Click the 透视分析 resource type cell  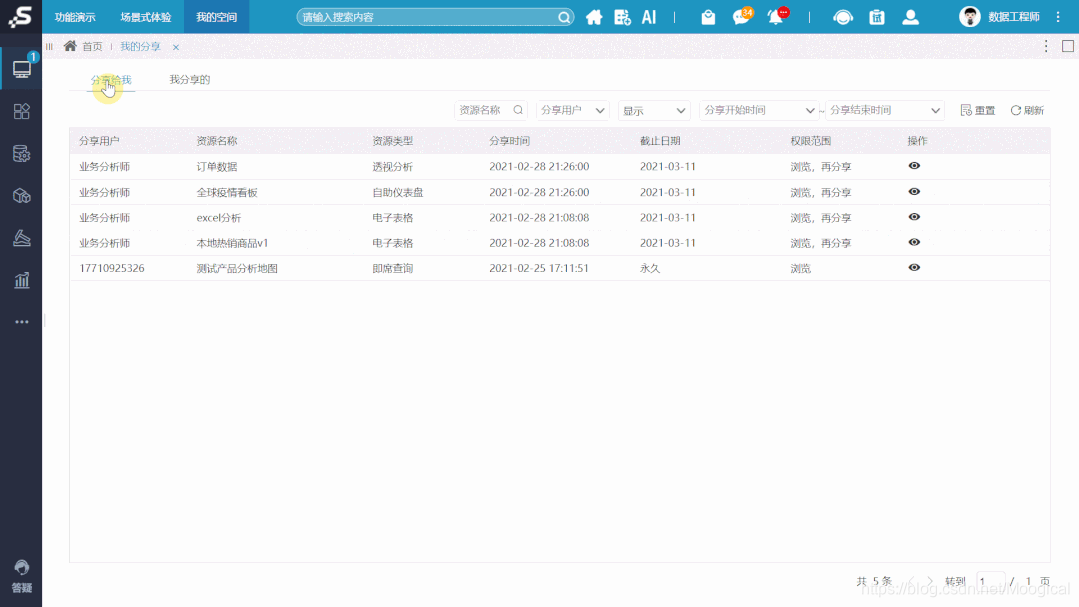(x=392, y=167)
